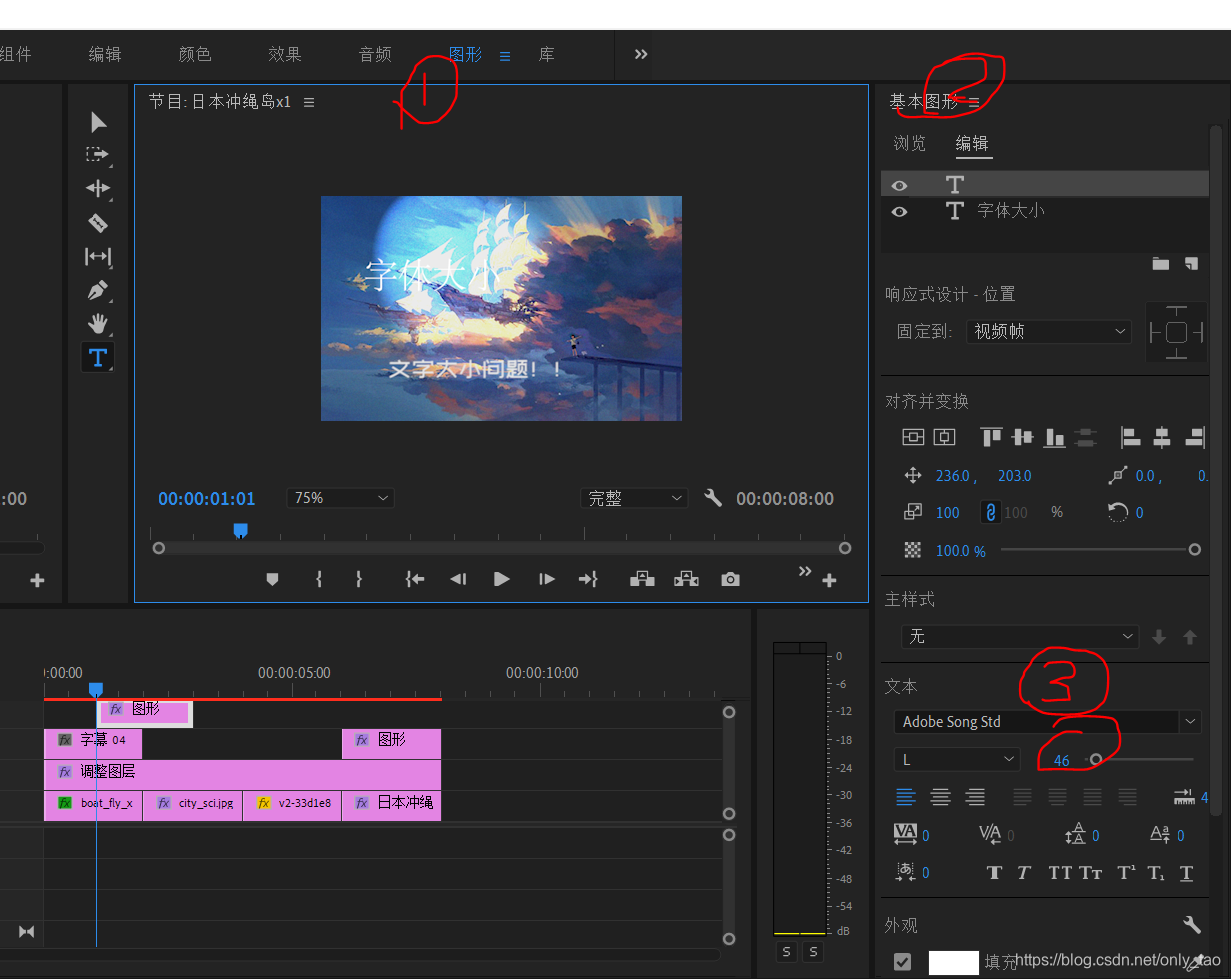Toggle the 填充 fill checkbox
The image size is (1231, 979).
pos(903,962)
